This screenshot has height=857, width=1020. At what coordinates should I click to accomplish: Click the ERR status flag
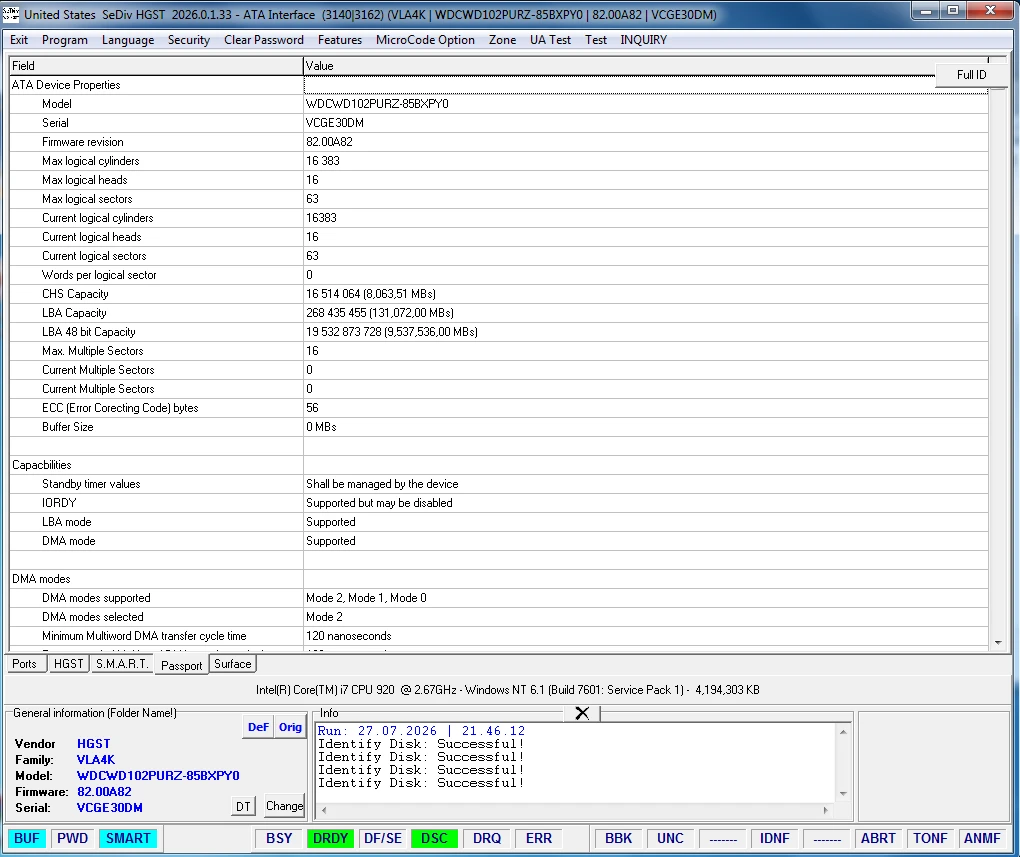[x=539, y=838]
